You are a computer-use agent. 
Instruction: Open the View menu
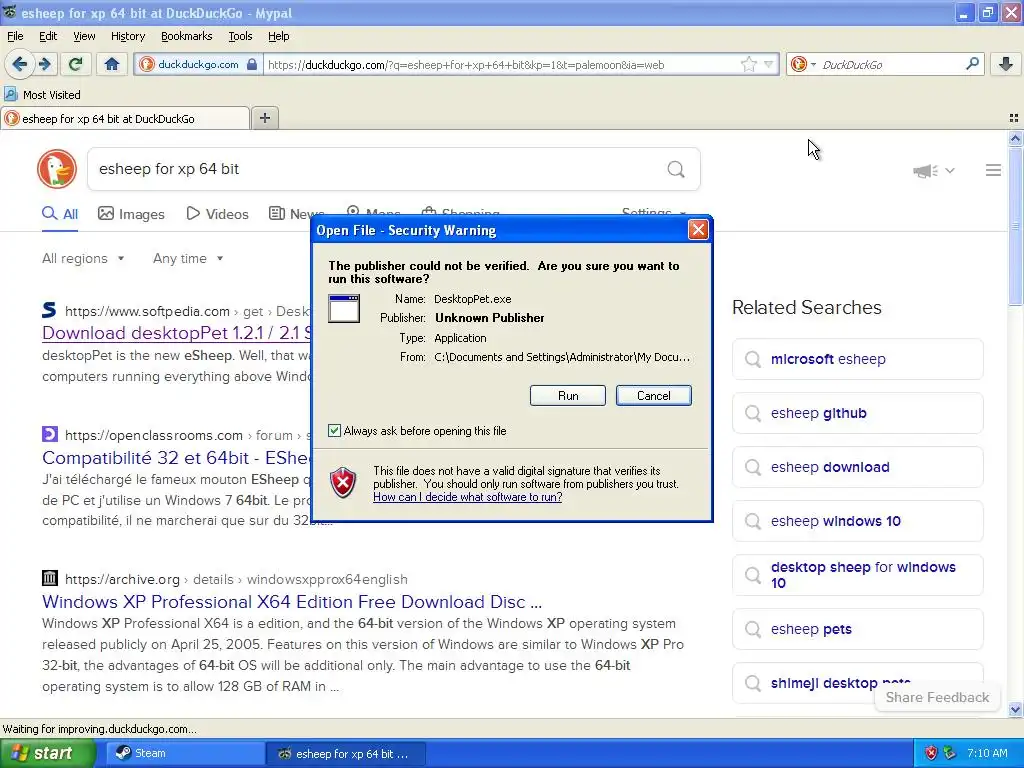[84, 36]
